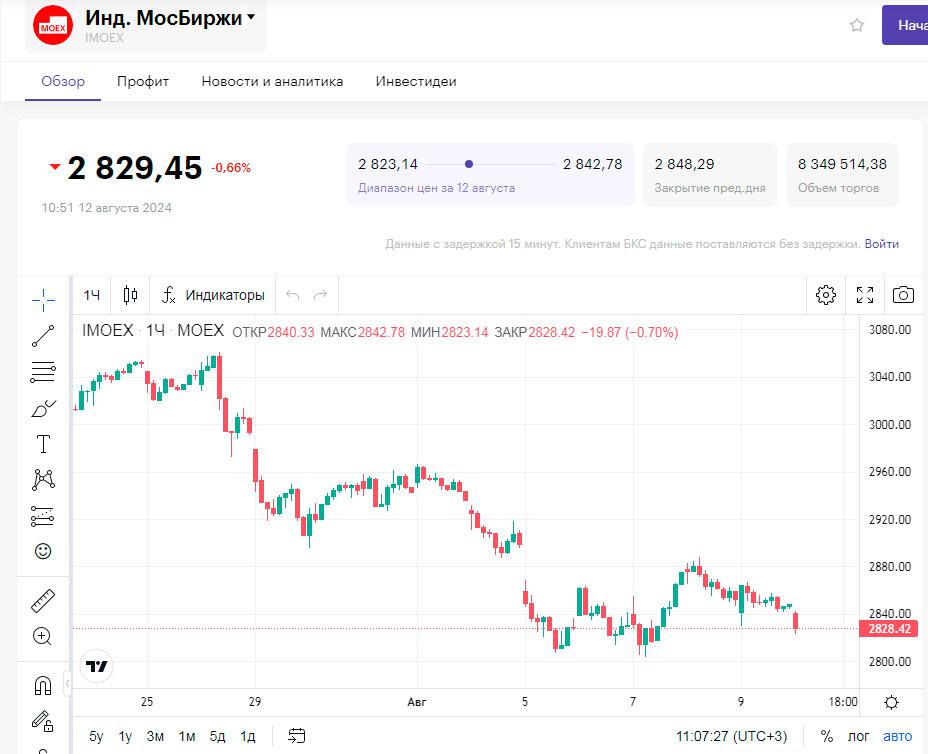Click the Войти login link
Viewport: 928px width, 754px height.
[881, 244]
